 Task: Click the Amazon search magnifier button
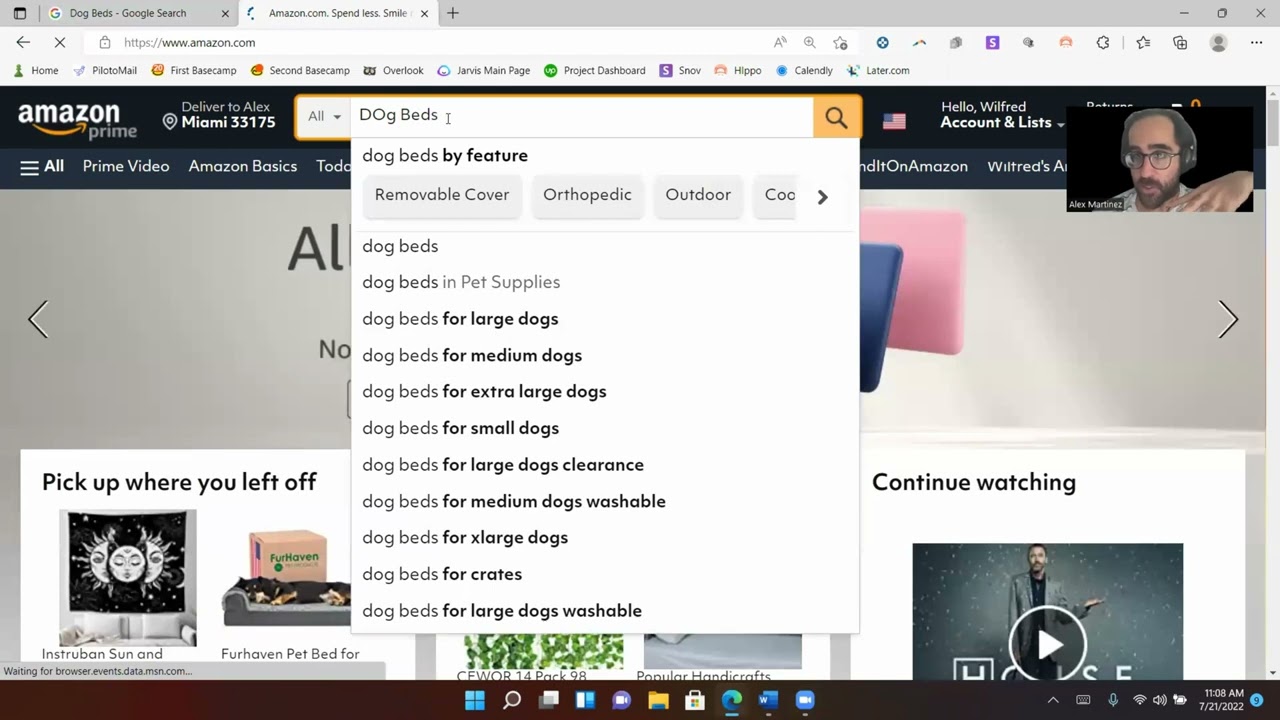836,118
